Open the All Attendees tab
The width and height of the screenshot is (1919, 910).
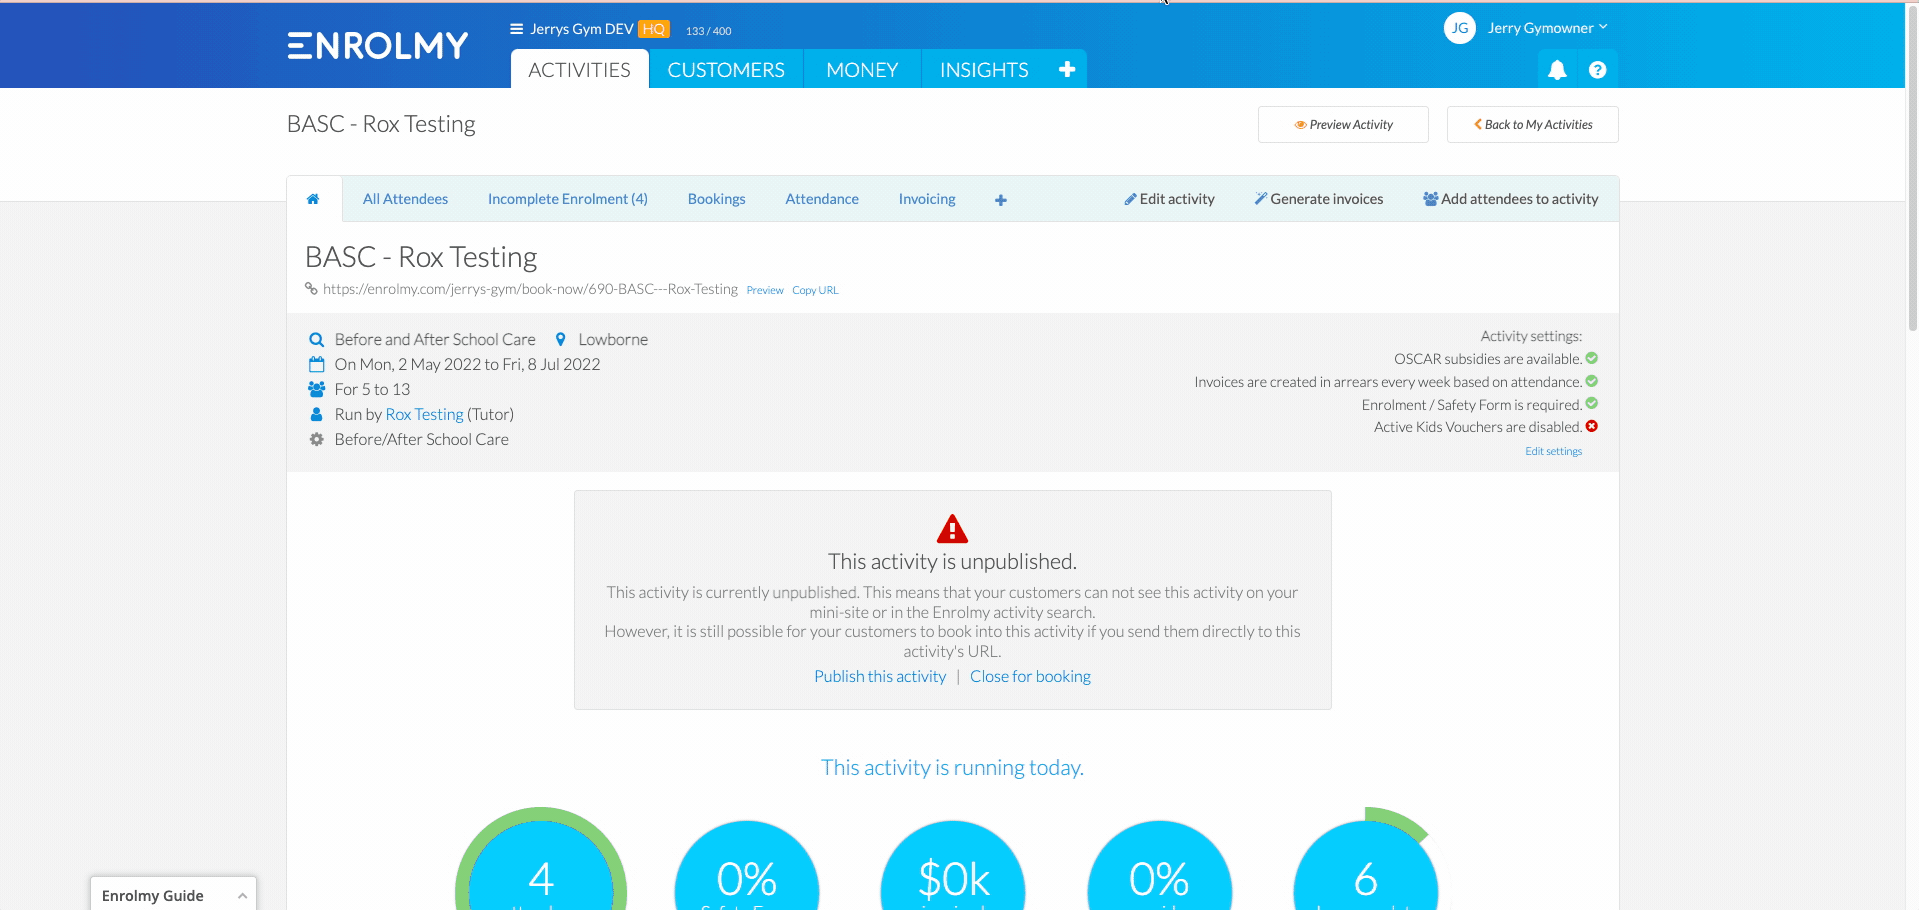point(405,199)
